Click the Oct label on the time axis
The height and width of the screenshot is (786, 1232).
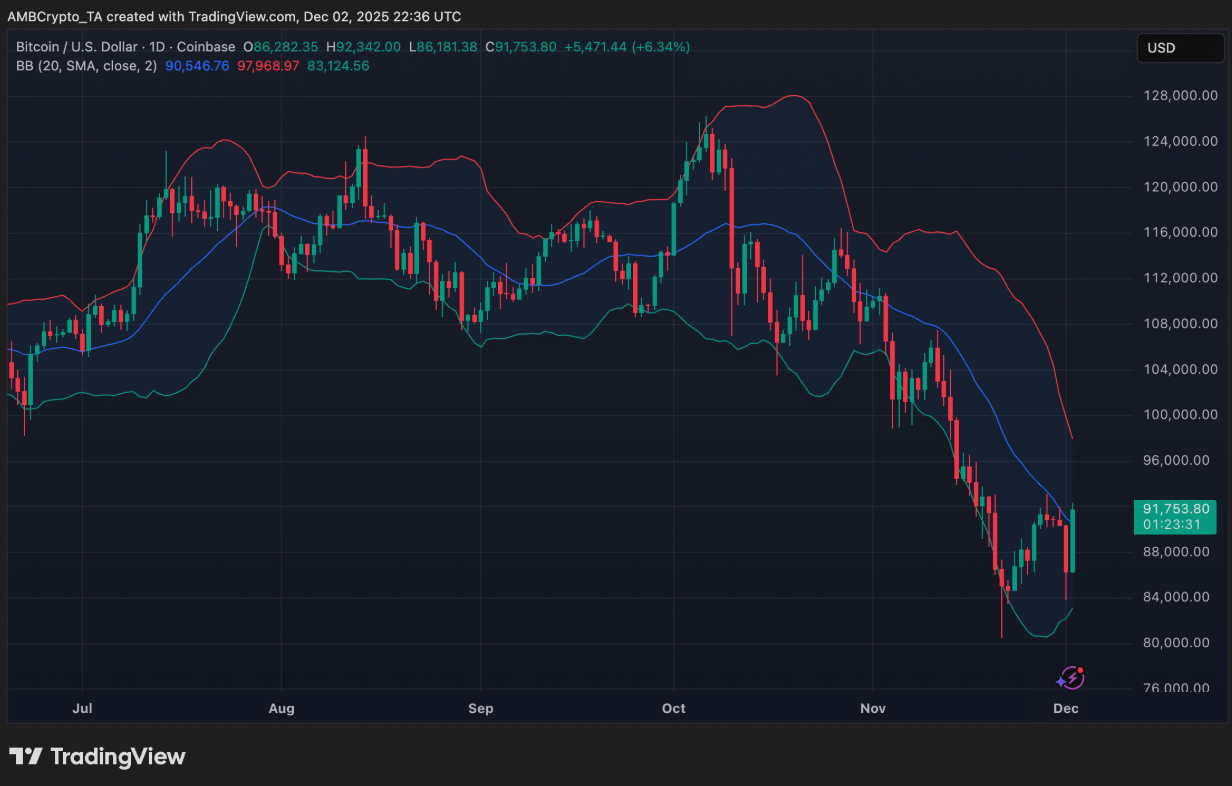tap(673, 708)
